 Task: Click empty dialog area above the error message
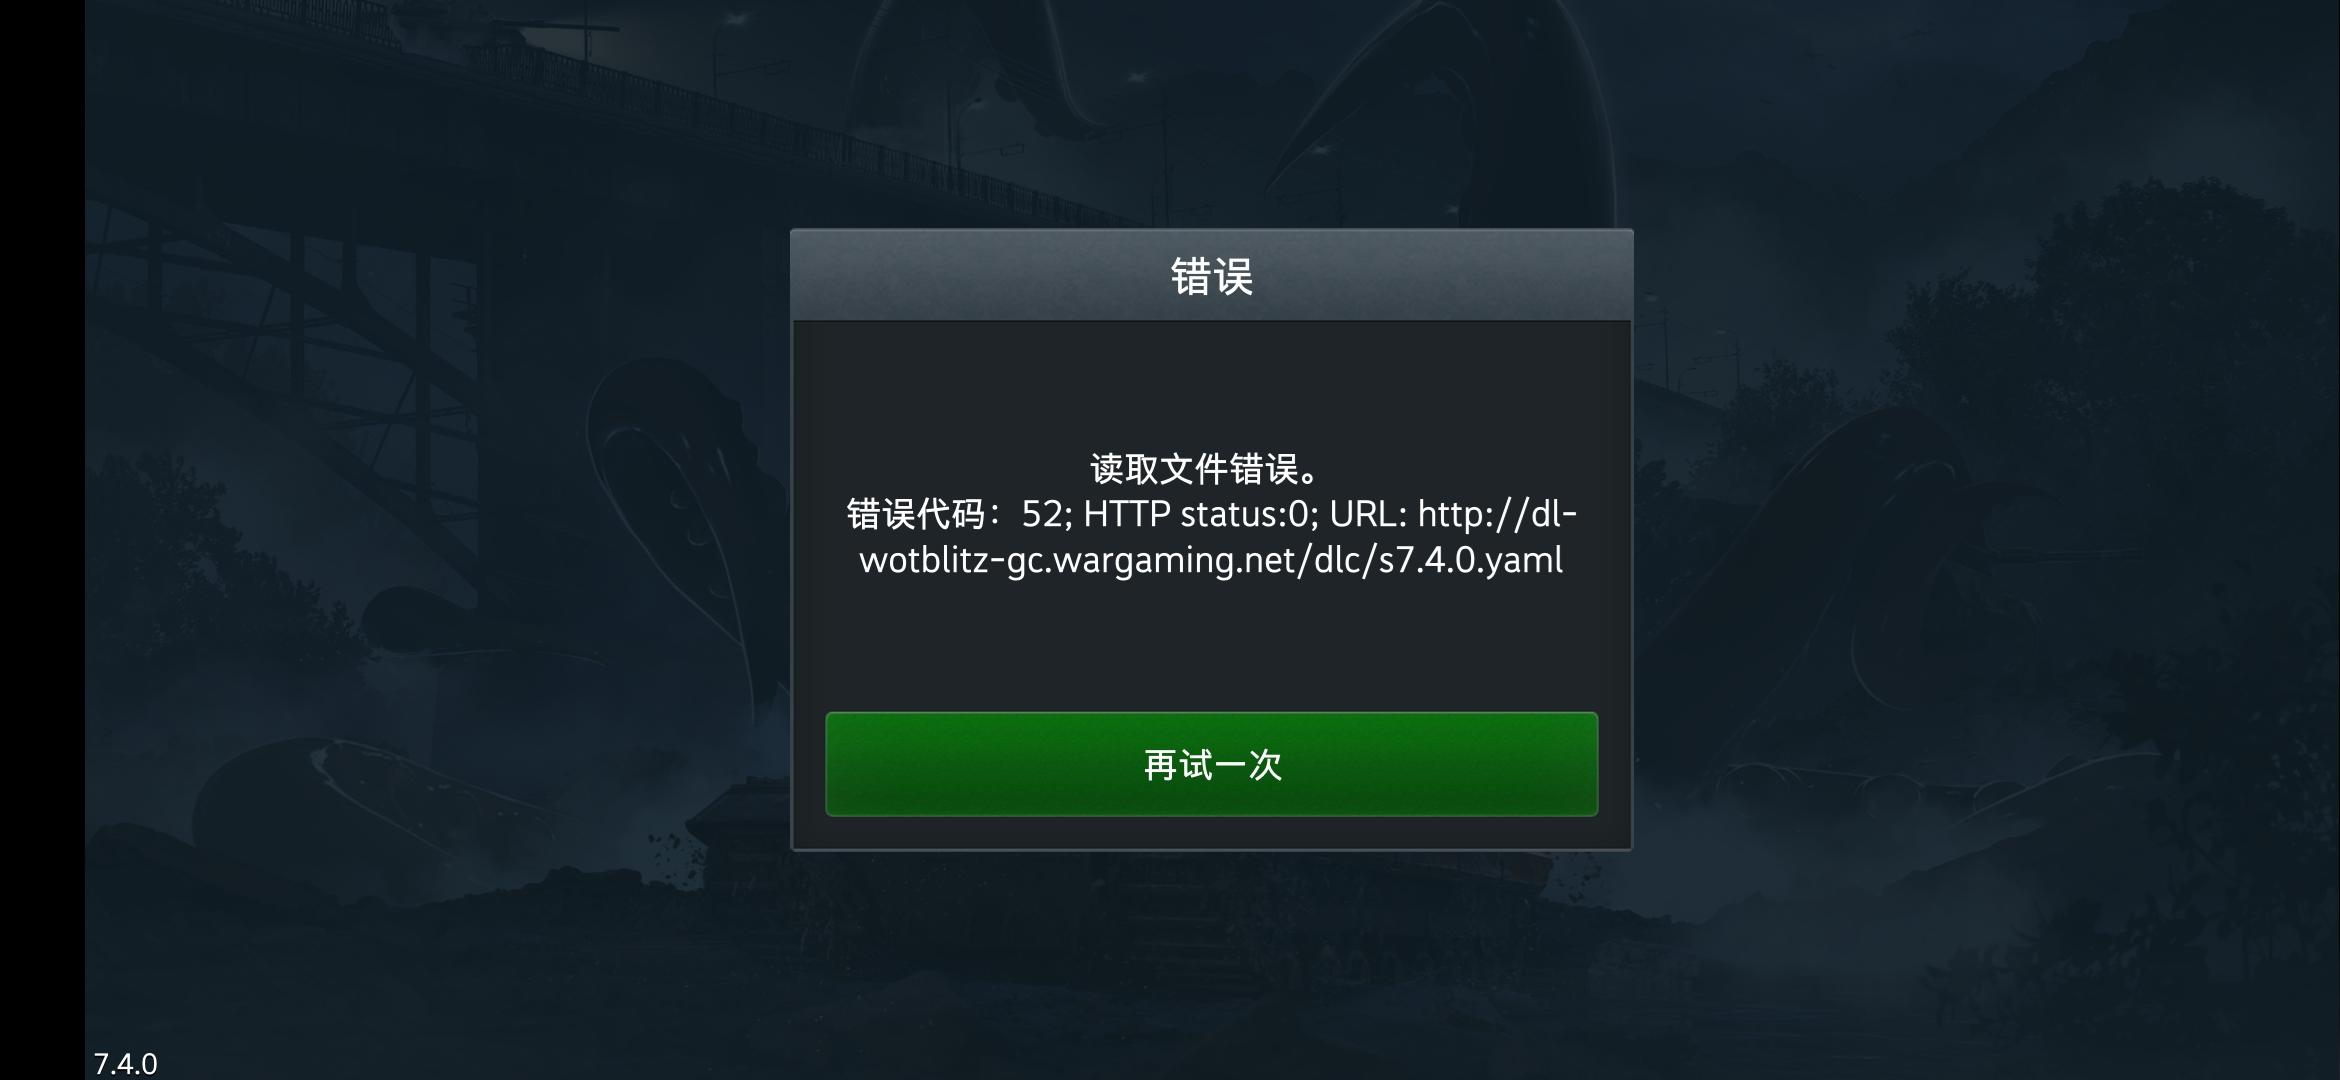click(x=1211, y=385)
